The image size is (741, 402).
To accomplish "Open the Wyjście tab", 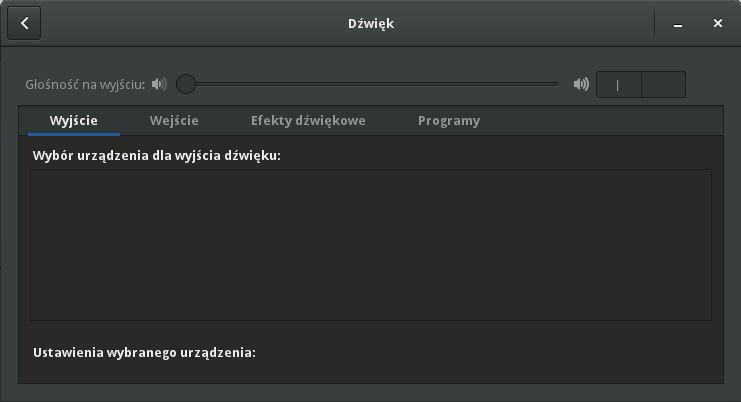I will point(74,121).
